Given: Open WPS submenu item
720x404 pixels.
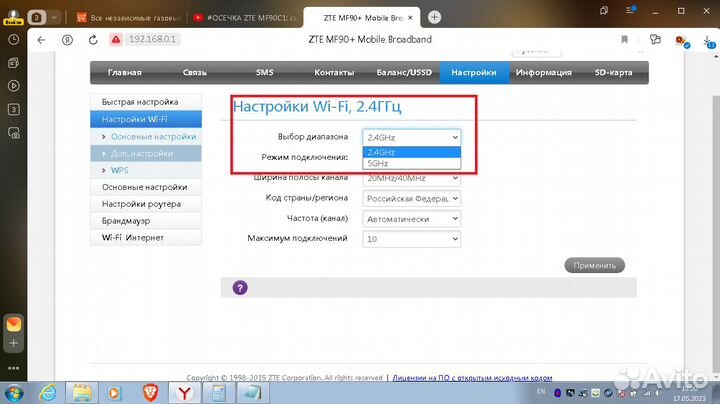Looking at the screenshot, I should click(x=146, y=170).
